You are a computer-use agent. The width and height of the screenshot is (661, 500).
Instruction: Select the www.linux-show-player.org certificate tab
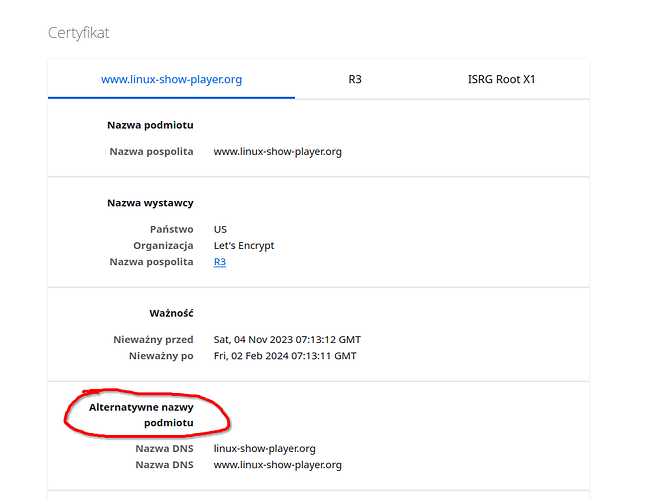(x=171, y=79)
